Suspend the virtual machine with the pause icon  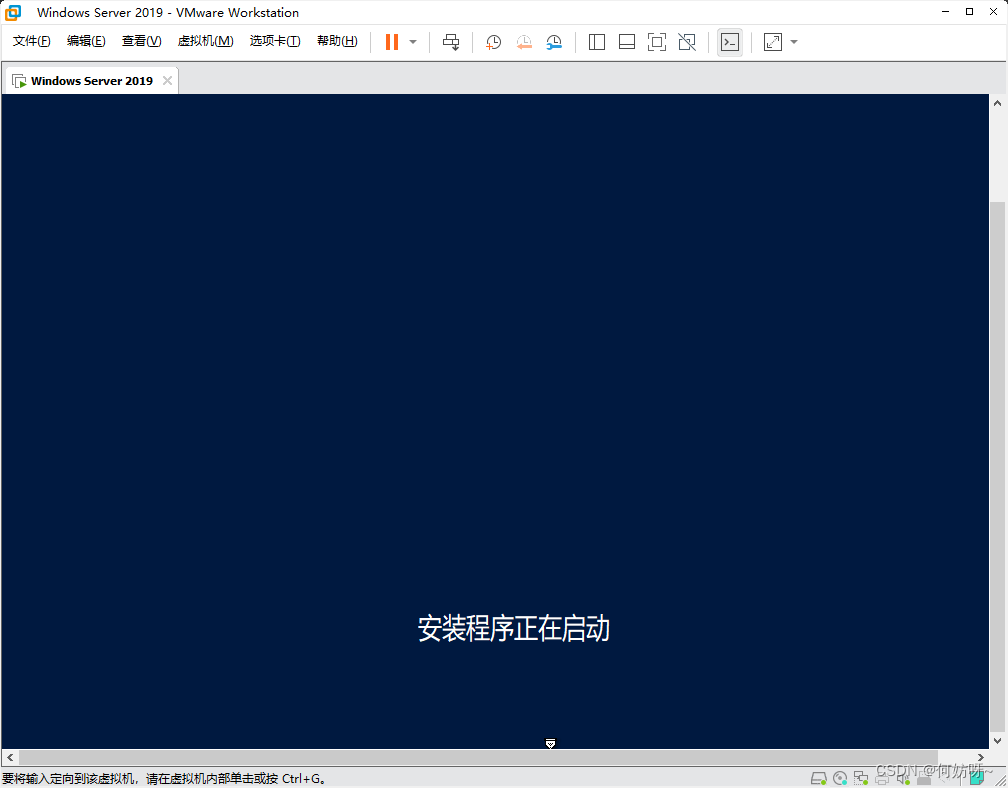392,42
